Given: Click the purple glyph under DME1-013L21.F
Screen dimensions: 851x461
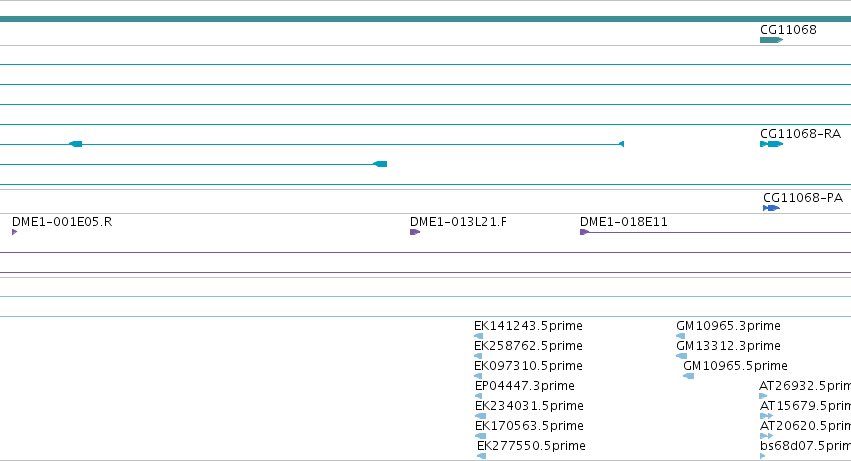Looking at the screenshot, I should tap(415, 232).
